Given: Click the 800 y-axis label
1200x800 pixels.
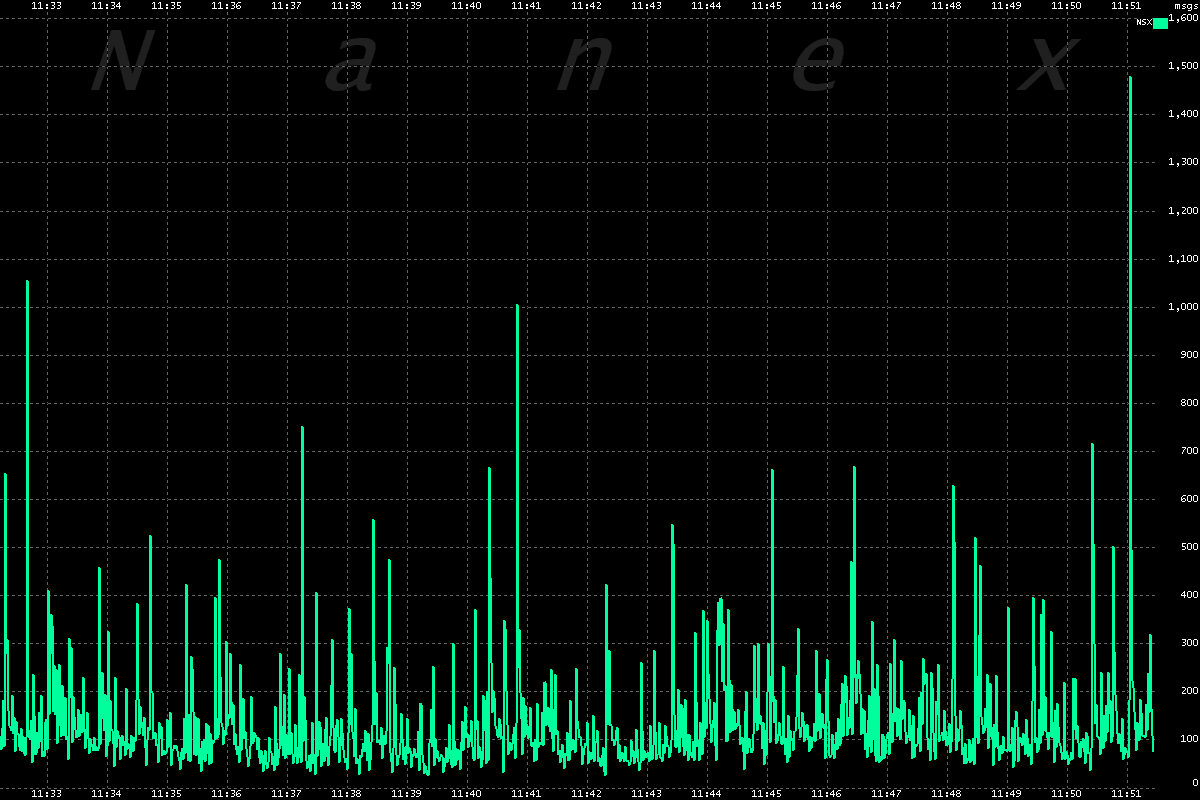Looking at the screenshot, I should [1190, 403].
